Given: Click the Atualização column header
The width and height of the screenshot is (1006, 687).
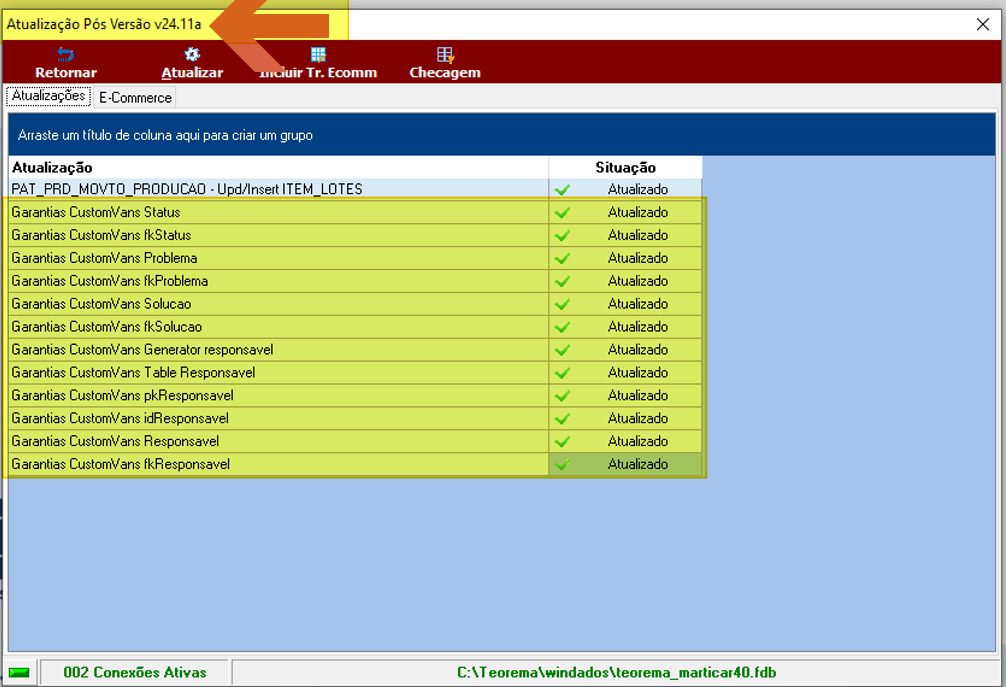Looking at the screenshot, I should (x=278, y=167).
